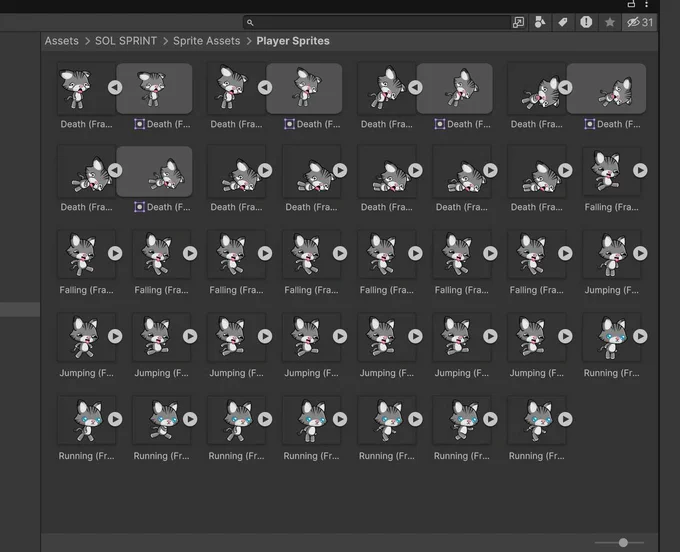Viewport: 680px width, 552px height.
Task: Collapse the last expanded Death sprite in top row
Action: coord(565,88)
